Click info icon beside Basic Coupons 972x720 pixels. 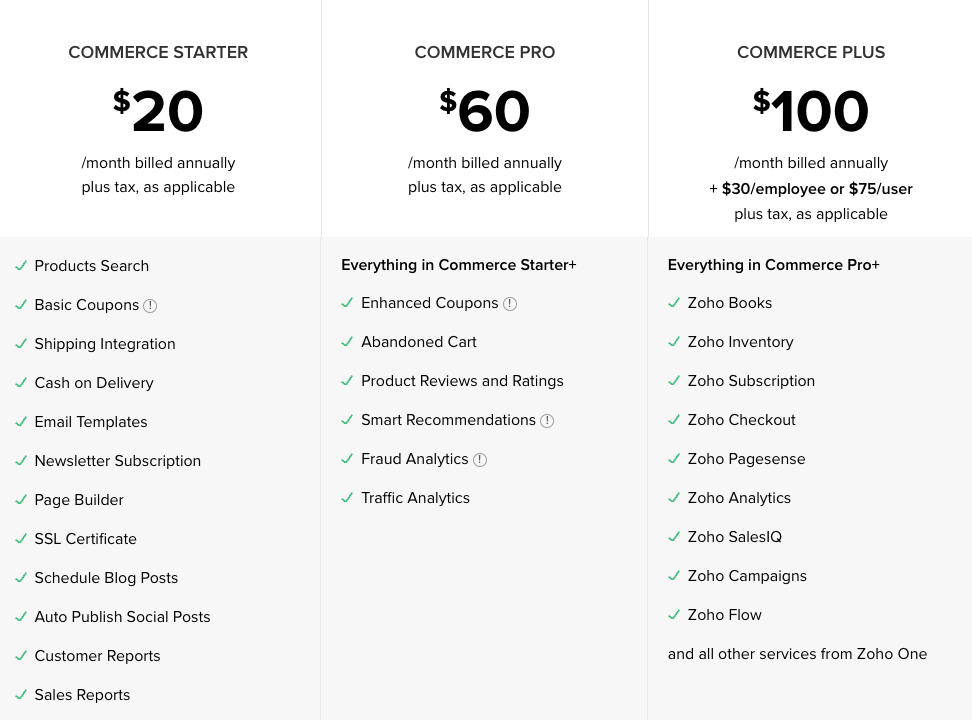click(150, 306)
